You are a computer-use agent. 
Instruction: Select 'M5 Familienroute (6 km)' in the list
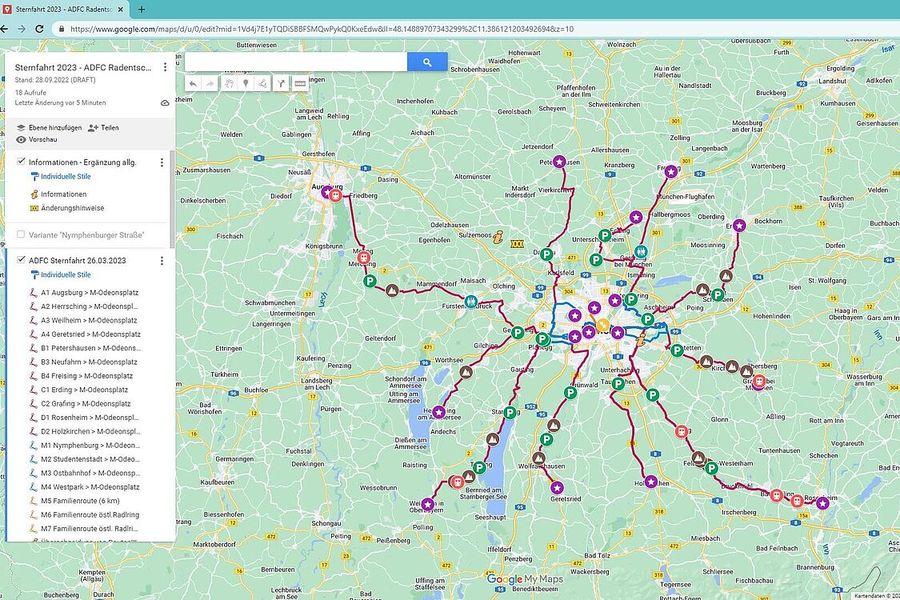[75, 501]
